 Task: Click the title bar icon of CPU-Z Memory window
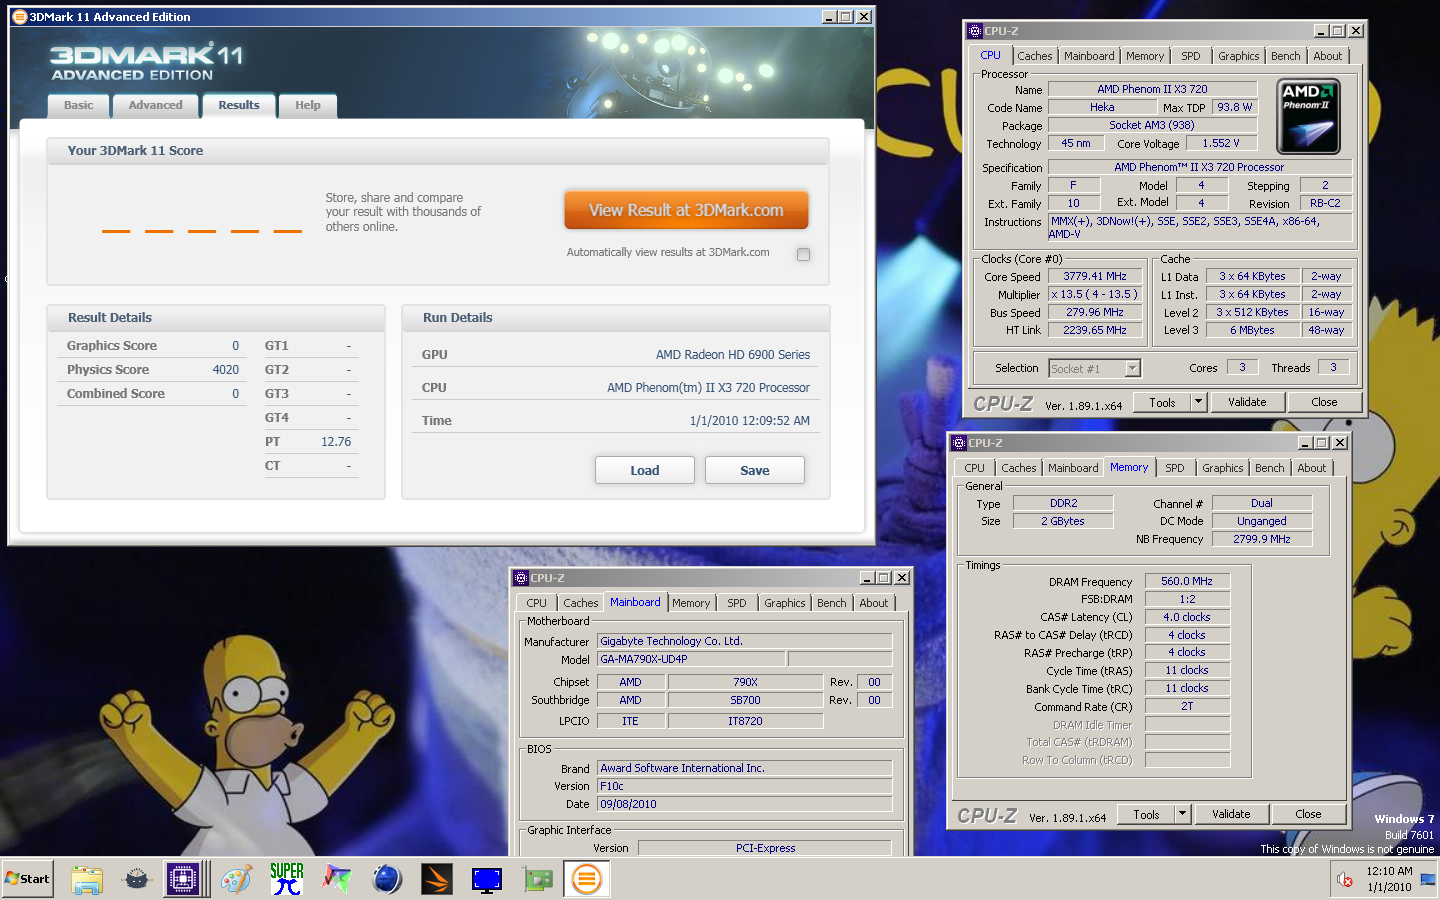click(958, 443)
